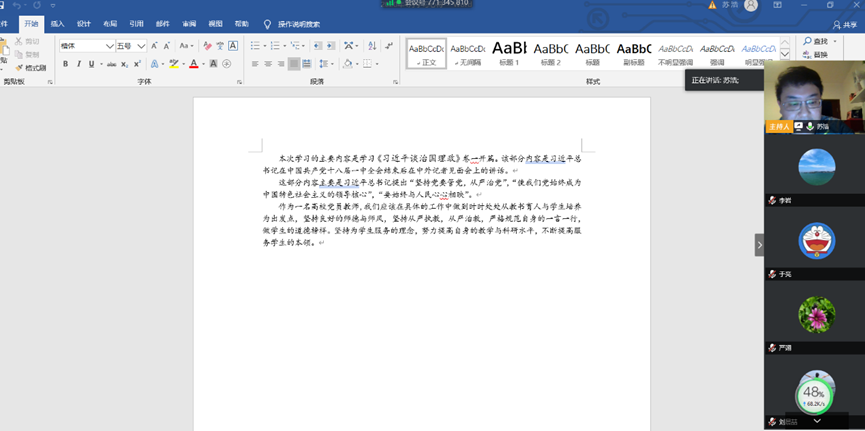Click the Format Painter icon

tap(30, 68)
